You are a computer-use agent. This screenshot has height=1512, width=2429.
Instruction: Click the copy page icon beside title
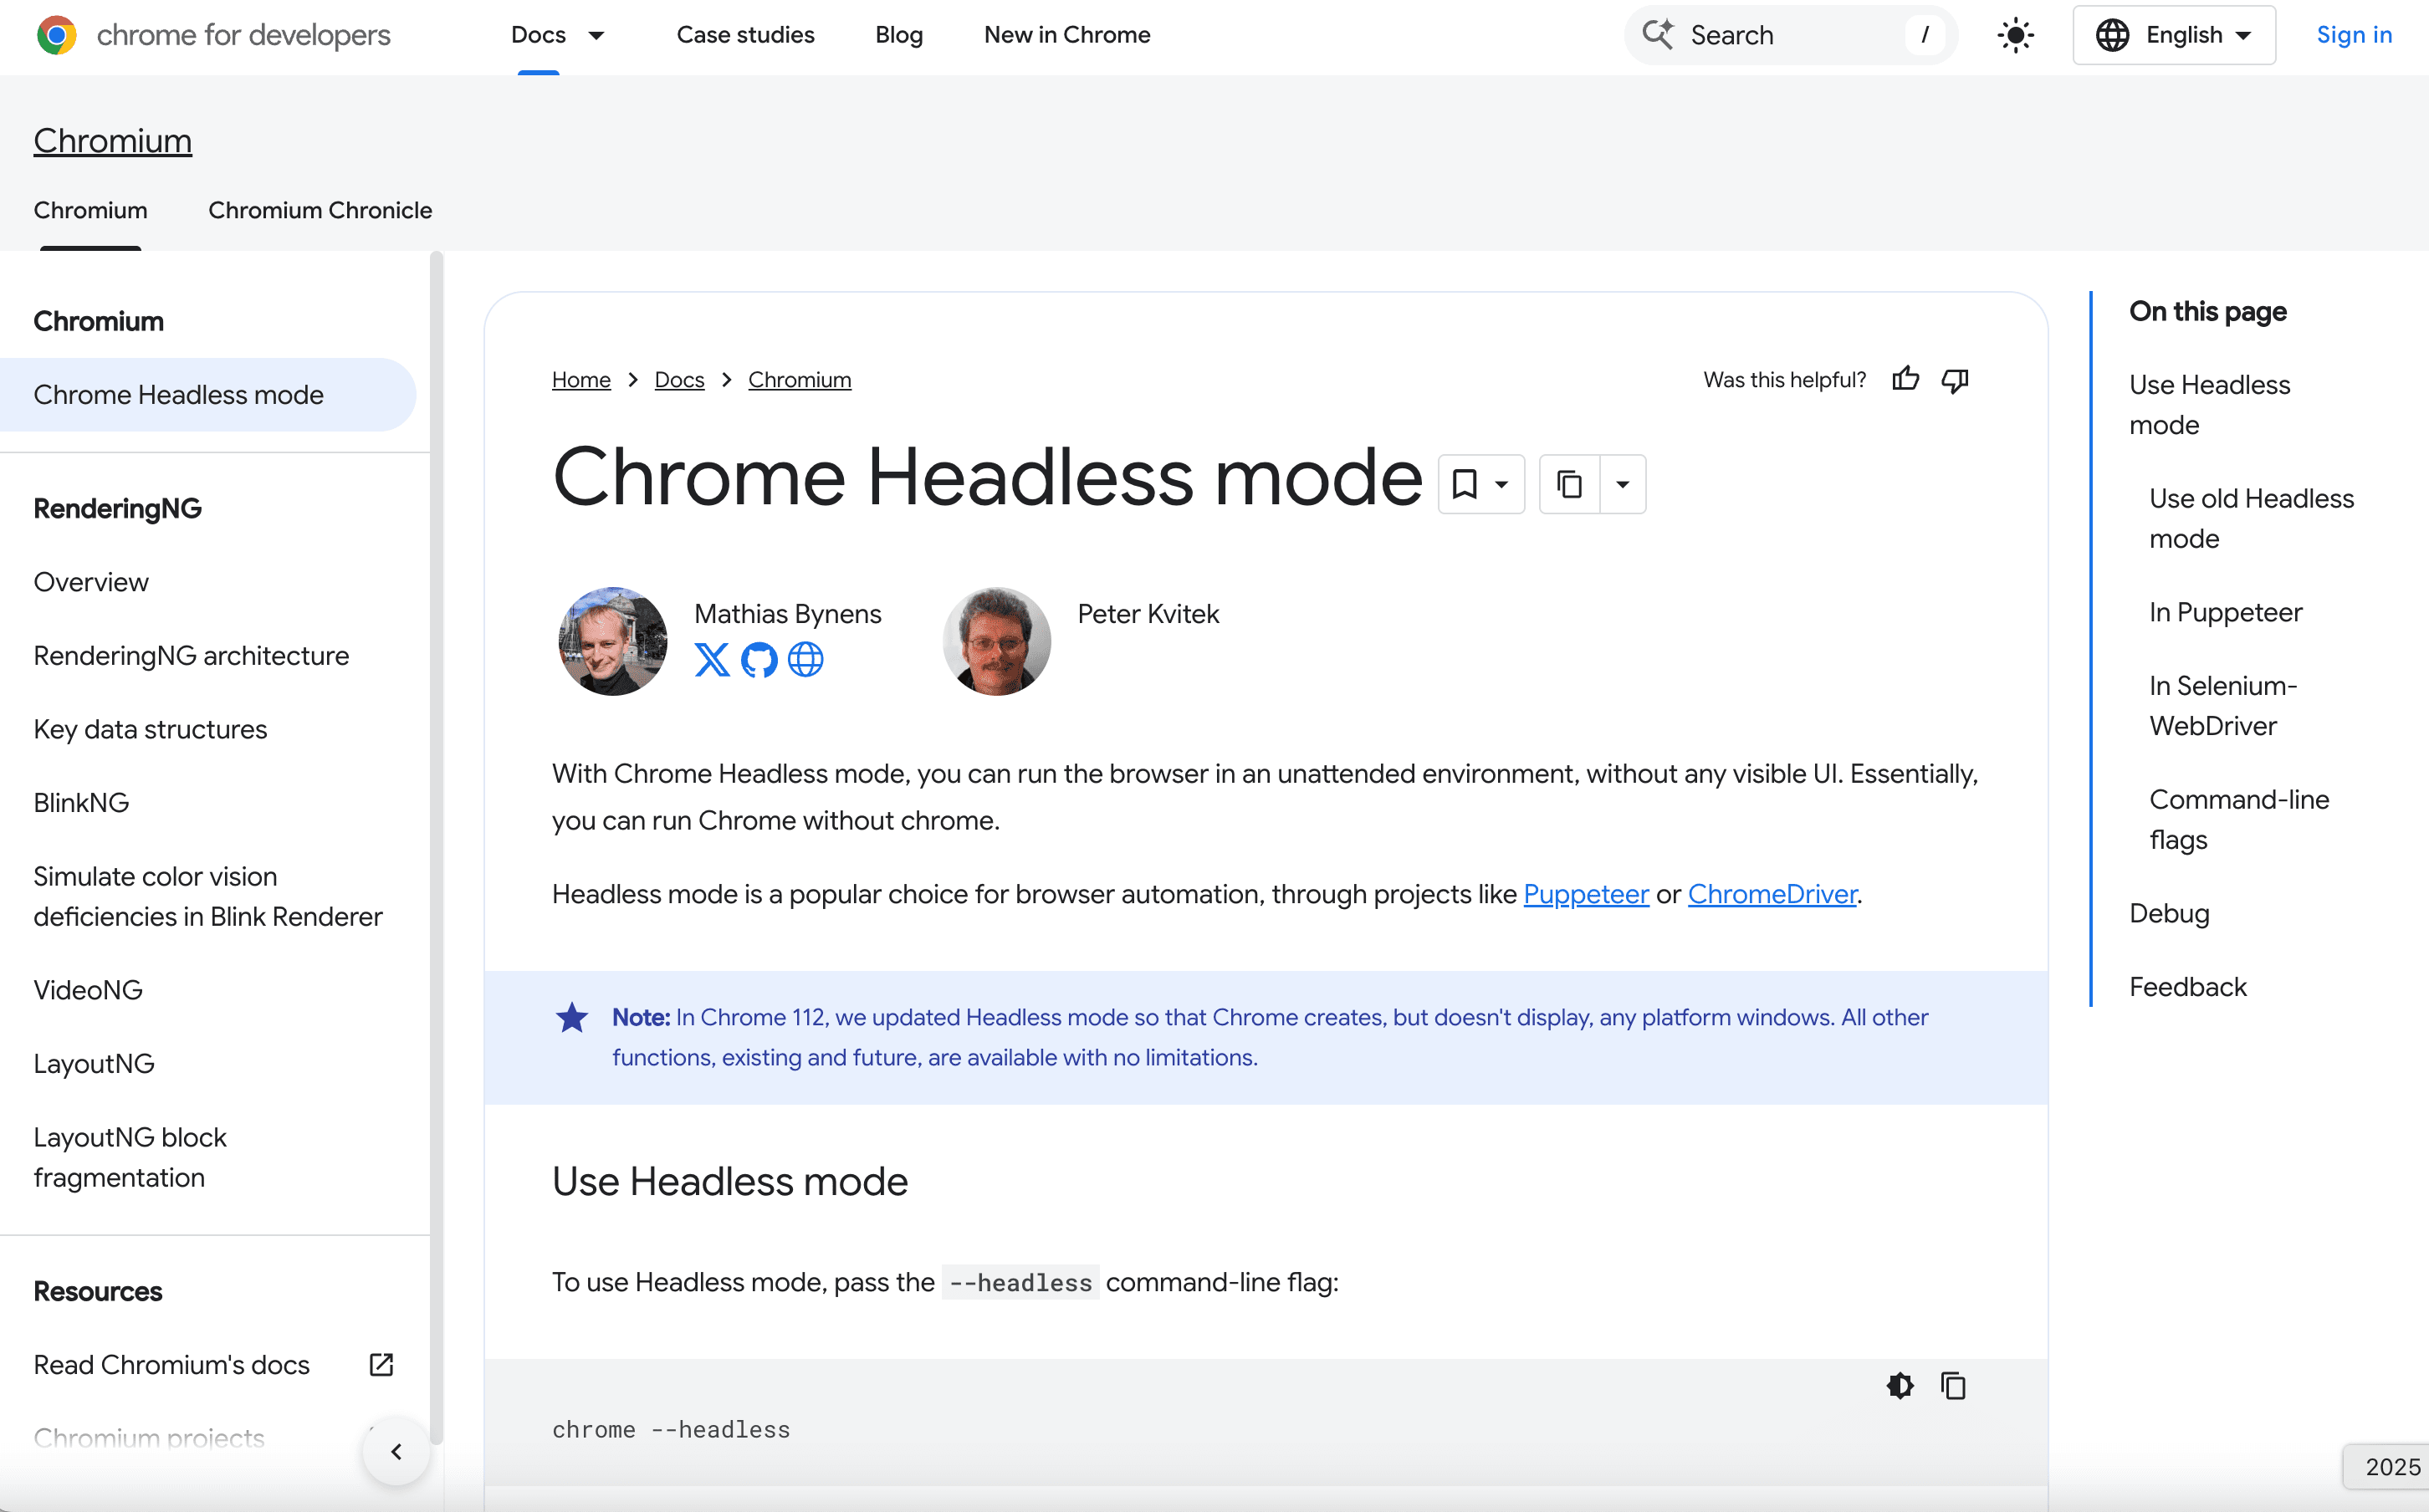1570,485
